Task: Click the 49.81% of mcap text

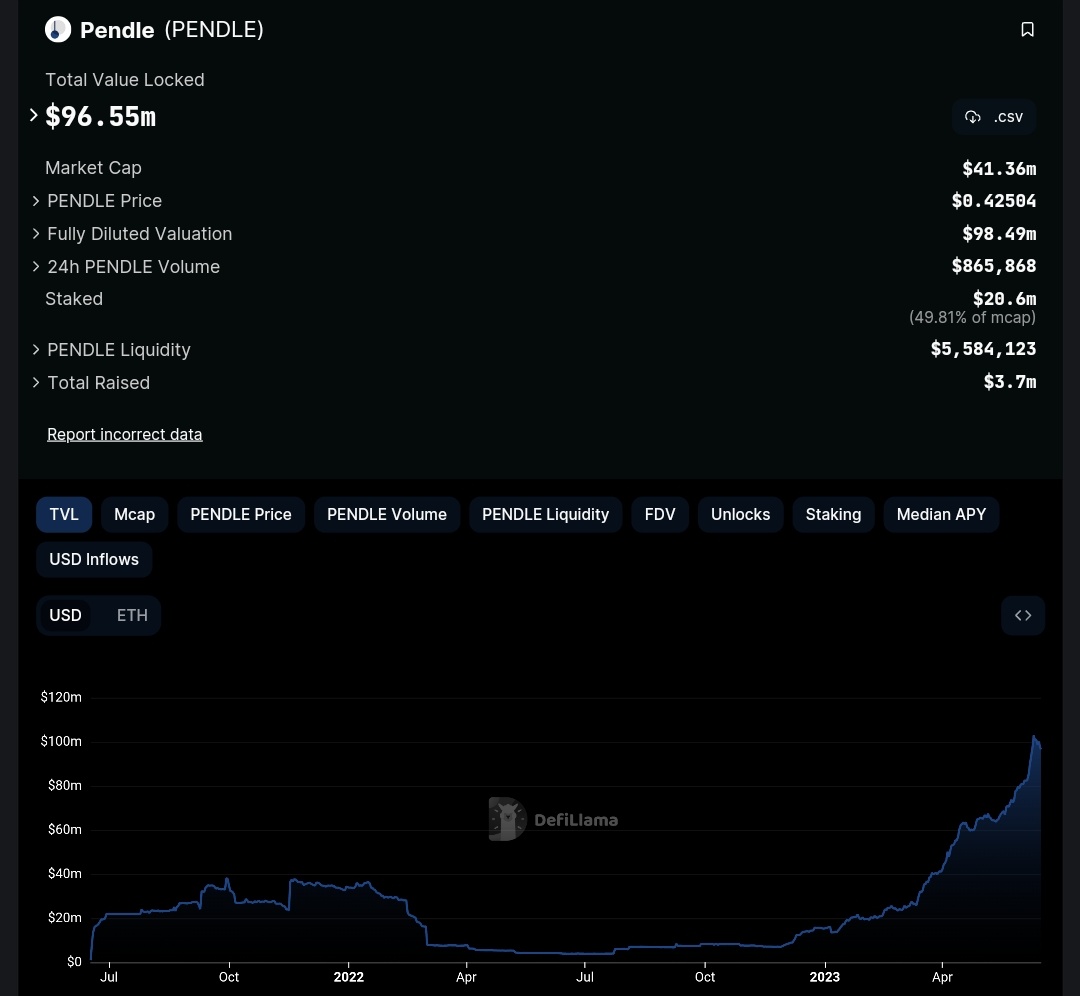Action: 973,318
